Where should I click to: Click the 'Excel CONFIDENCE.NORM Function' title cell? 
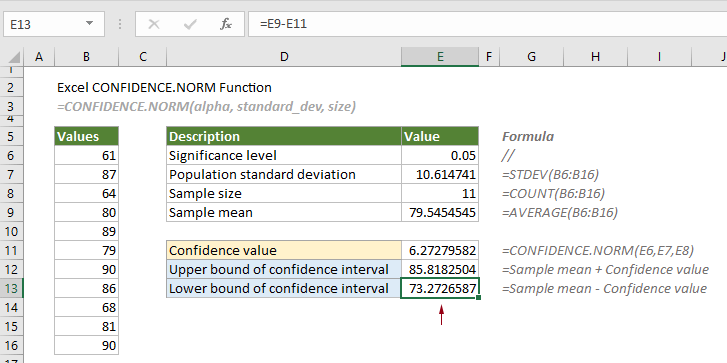pyautogui.click(x=164, y=88)
